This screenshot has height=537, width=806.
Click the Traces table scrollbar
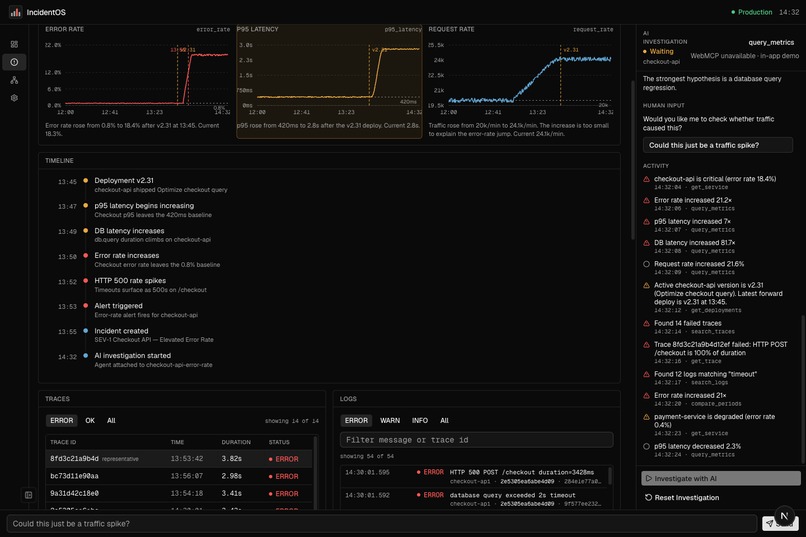point(316,473)
